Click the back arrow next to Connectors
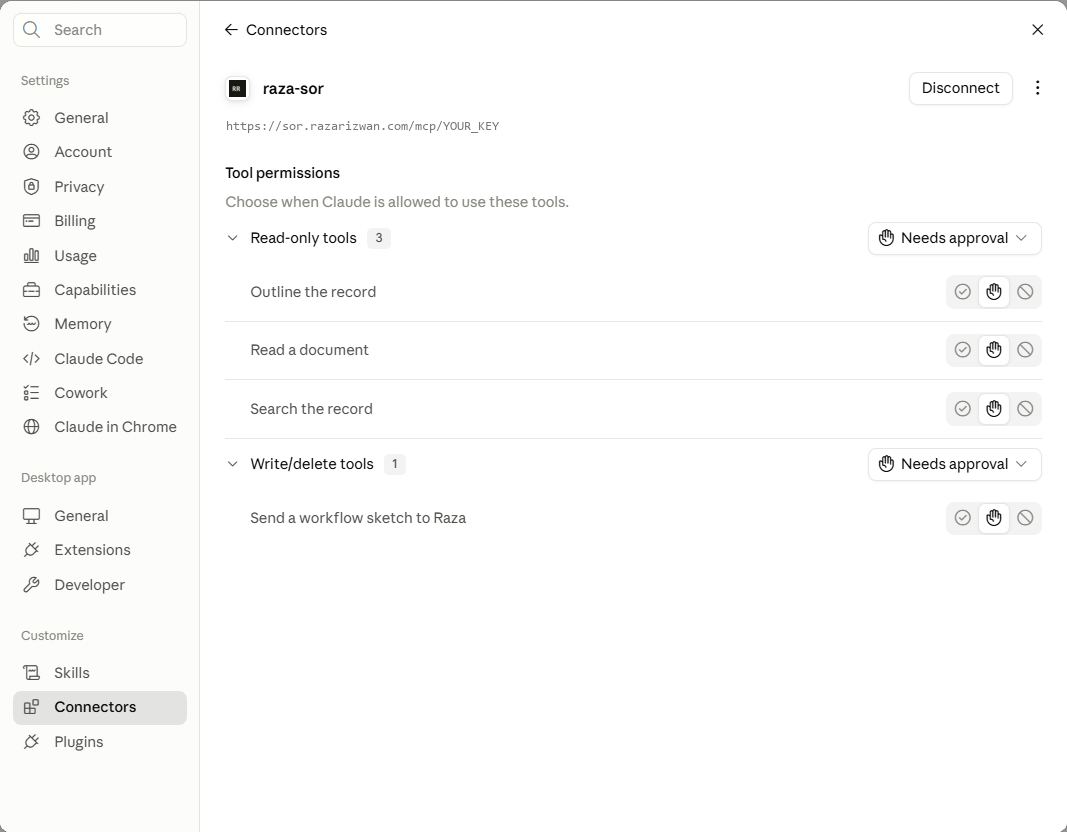Image resolution: width=1067 pixels, height=832 pixels. pyautogui.click(x=231, y=30)
